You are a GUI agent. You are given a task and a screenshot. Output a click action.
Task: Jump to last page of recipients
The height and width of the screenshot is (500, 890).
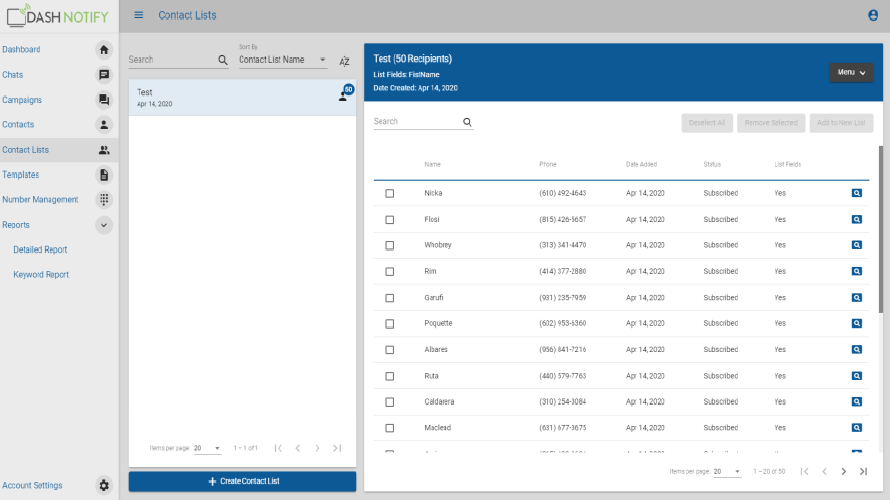click(x=863, y=472)
